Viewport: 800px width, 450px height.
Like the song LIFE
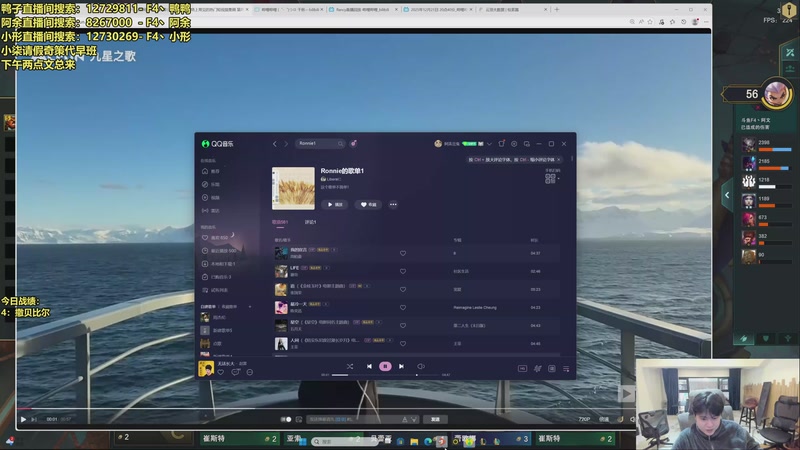click(x=403, y=271)
